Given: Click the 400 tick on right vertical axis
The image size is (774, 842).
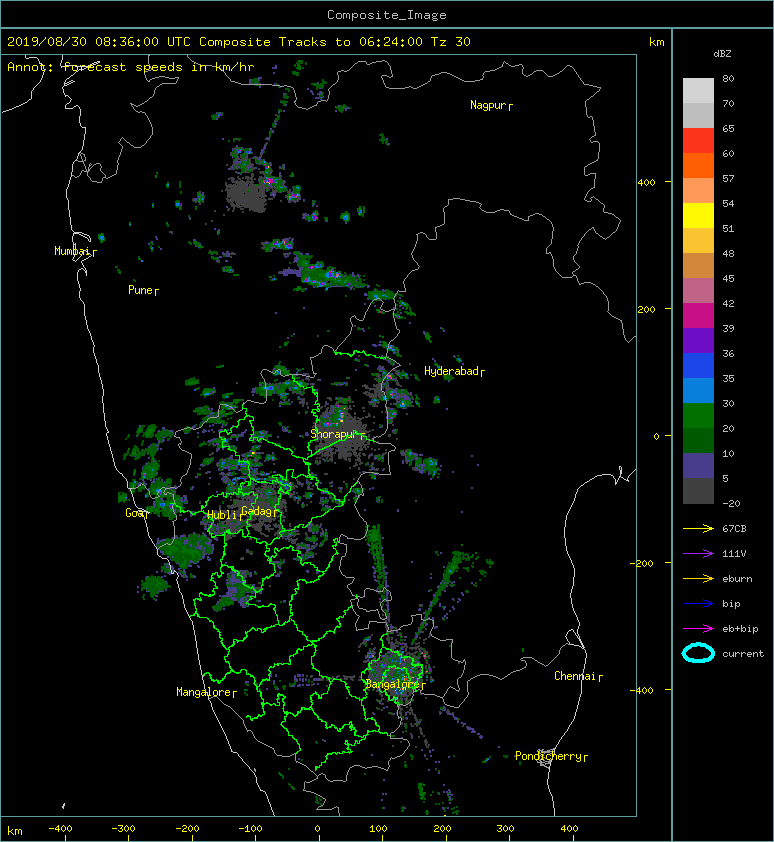Looking at the screenshot, I should click(647, 183).
